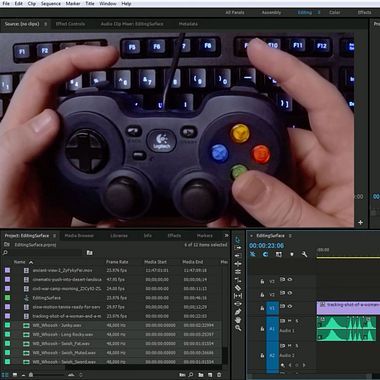Viewport: 380px width, 380px height.
Task: Open the Window menu
Action: (108, 4)
